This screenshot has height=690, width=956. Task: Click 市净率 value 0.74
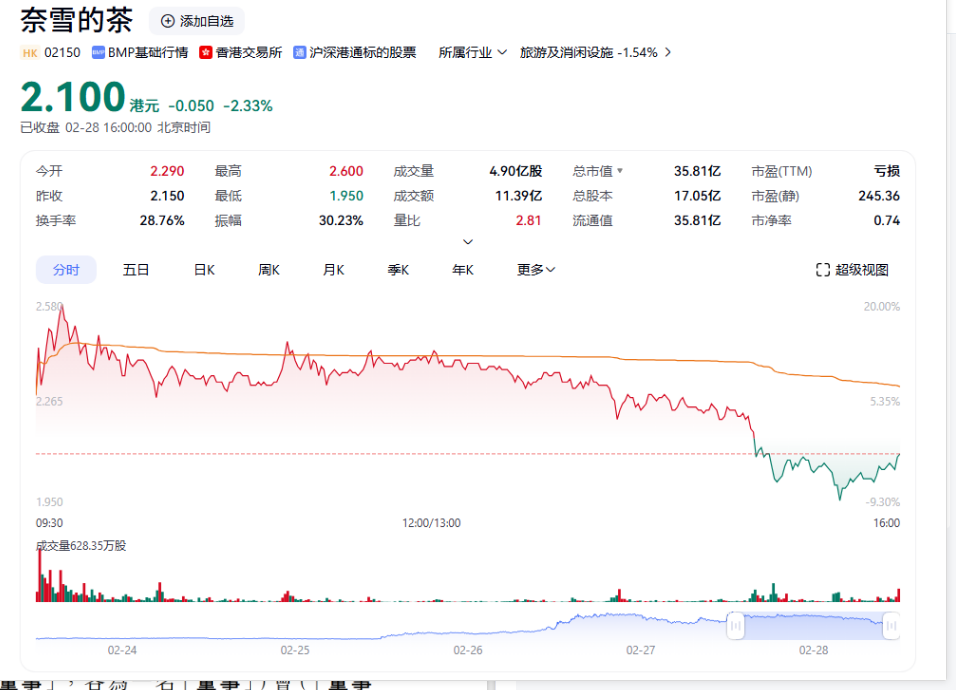tap(886, 221)
